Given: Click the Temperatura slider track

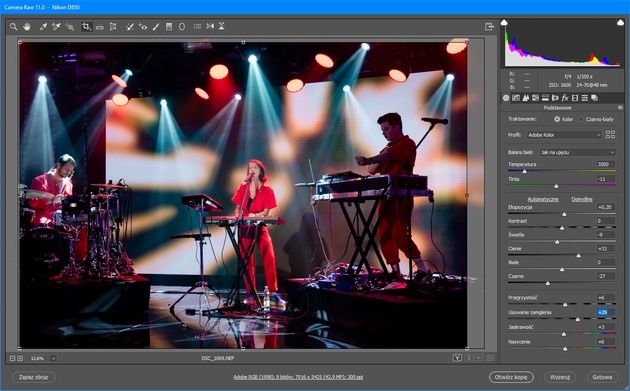Looking at the screenshot, I should pyautogui.click(x=562, y=171).
